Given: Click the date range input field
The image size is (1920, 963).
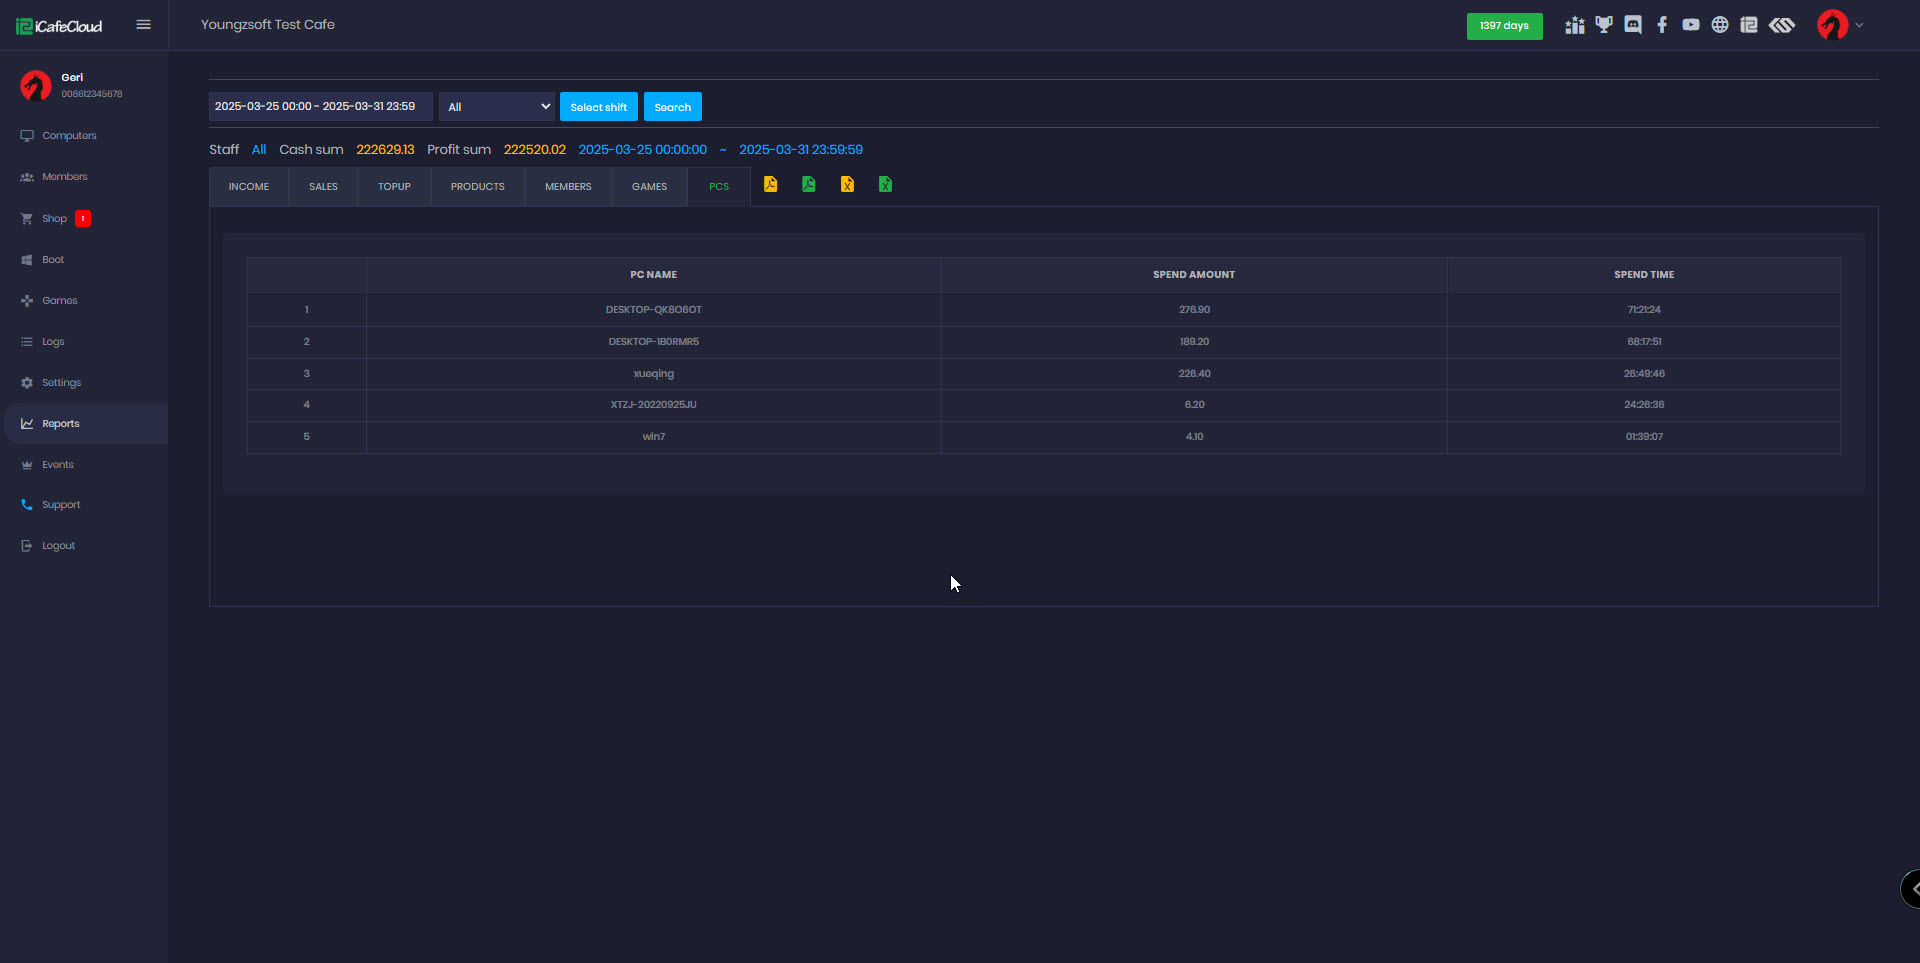Looking at the screenshot, I should pyautogui.click(x=320, y=107).
